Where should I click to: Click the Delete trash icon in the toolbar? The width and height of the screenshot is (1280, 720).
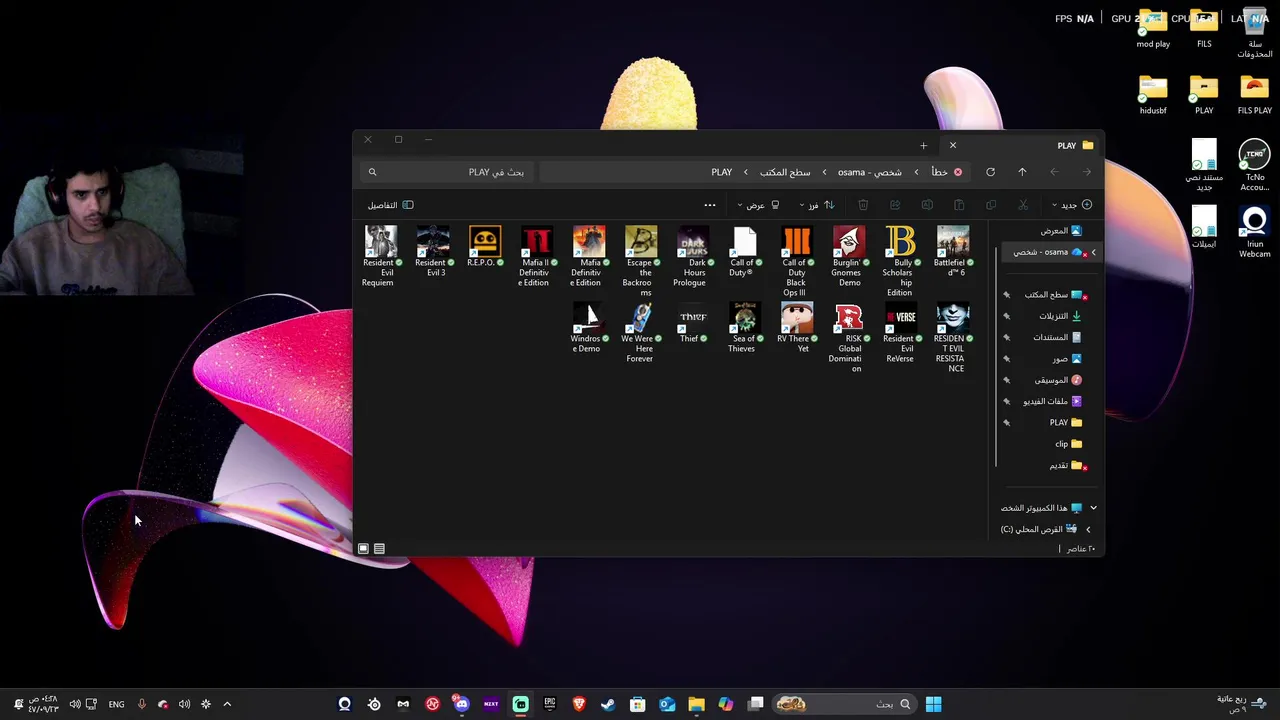(x=863, y=205)
